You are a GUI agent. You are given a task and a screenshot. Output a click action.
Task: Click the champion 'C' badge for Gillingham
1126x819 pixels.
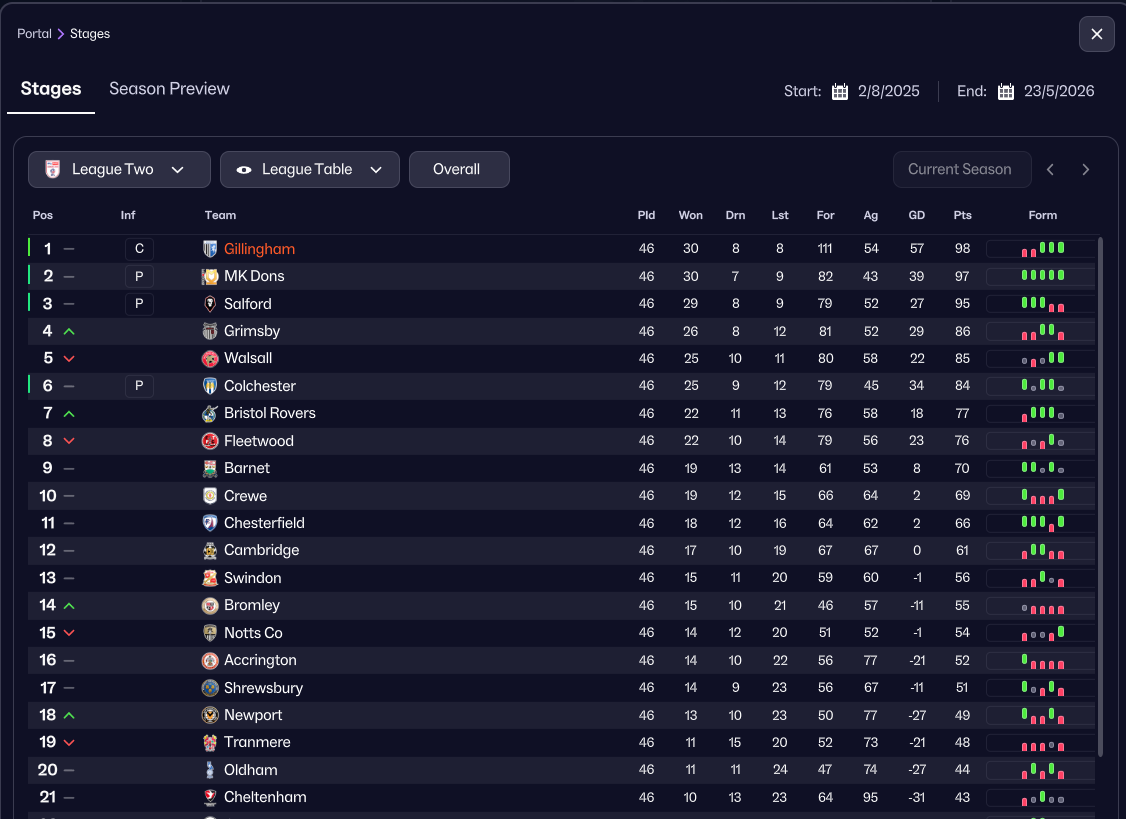click(139, 249)
